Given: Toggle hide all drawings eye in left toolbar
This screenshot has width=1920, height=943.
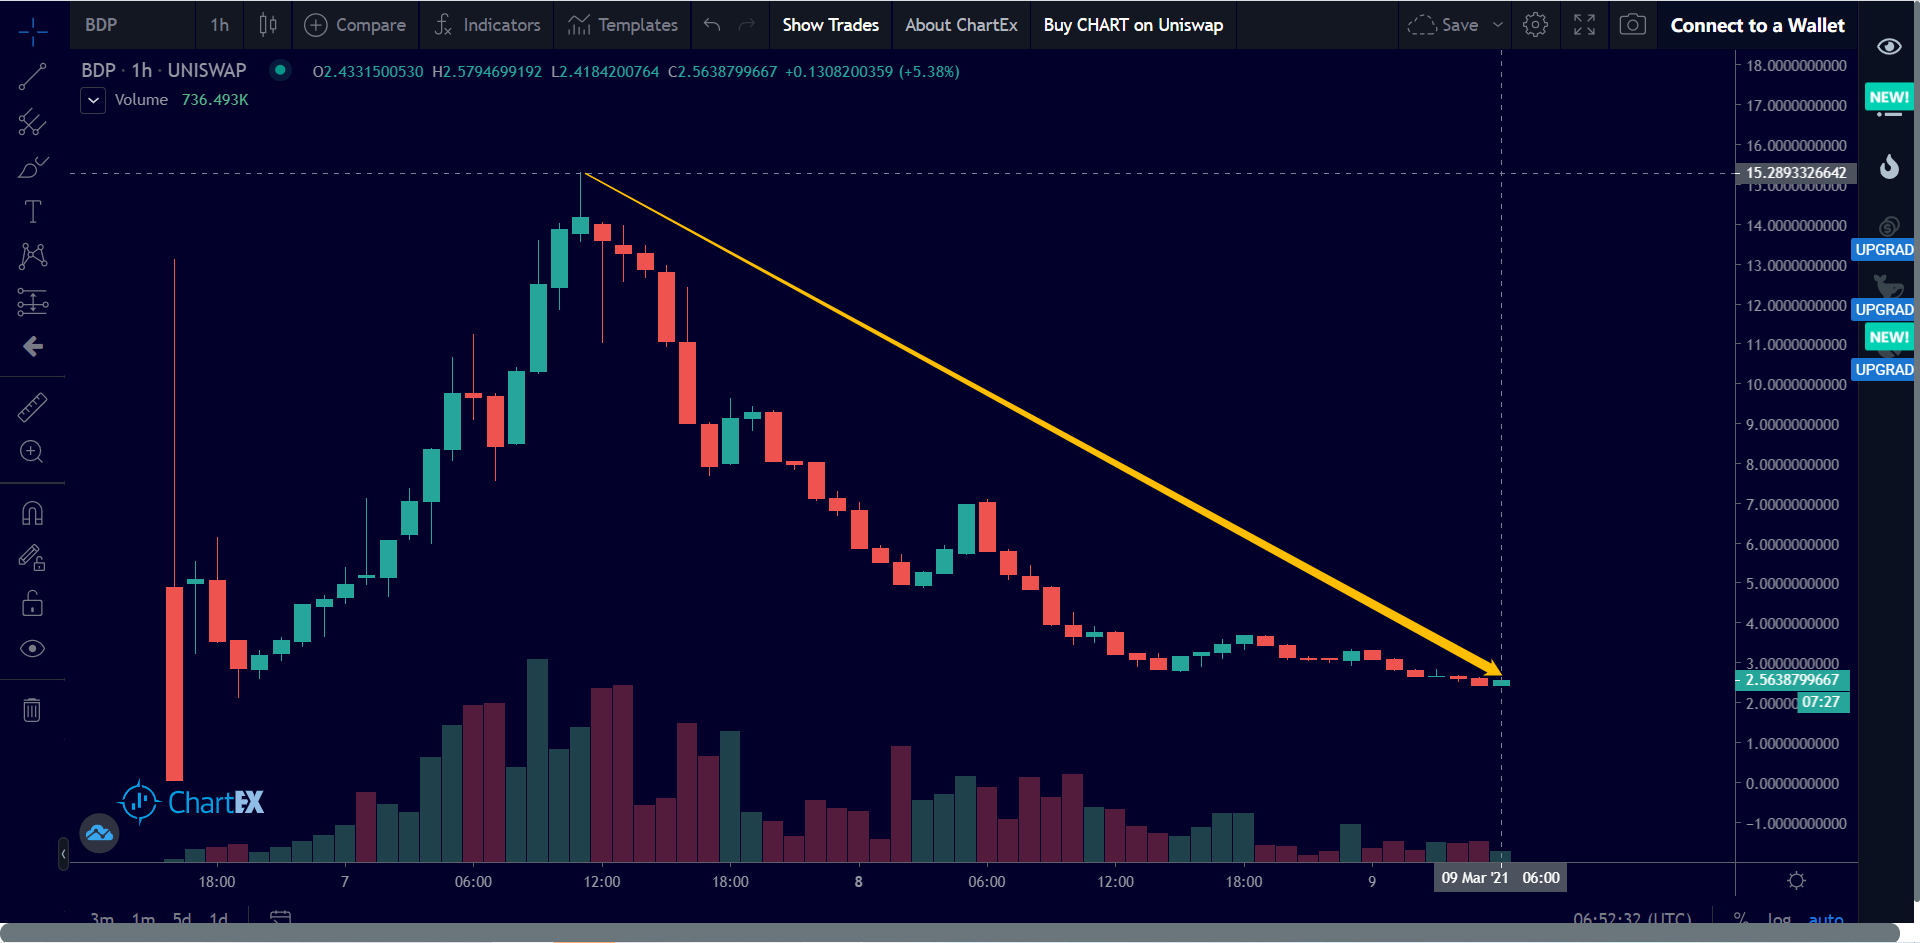Looking at the screenshot, I should coord(32,649).
